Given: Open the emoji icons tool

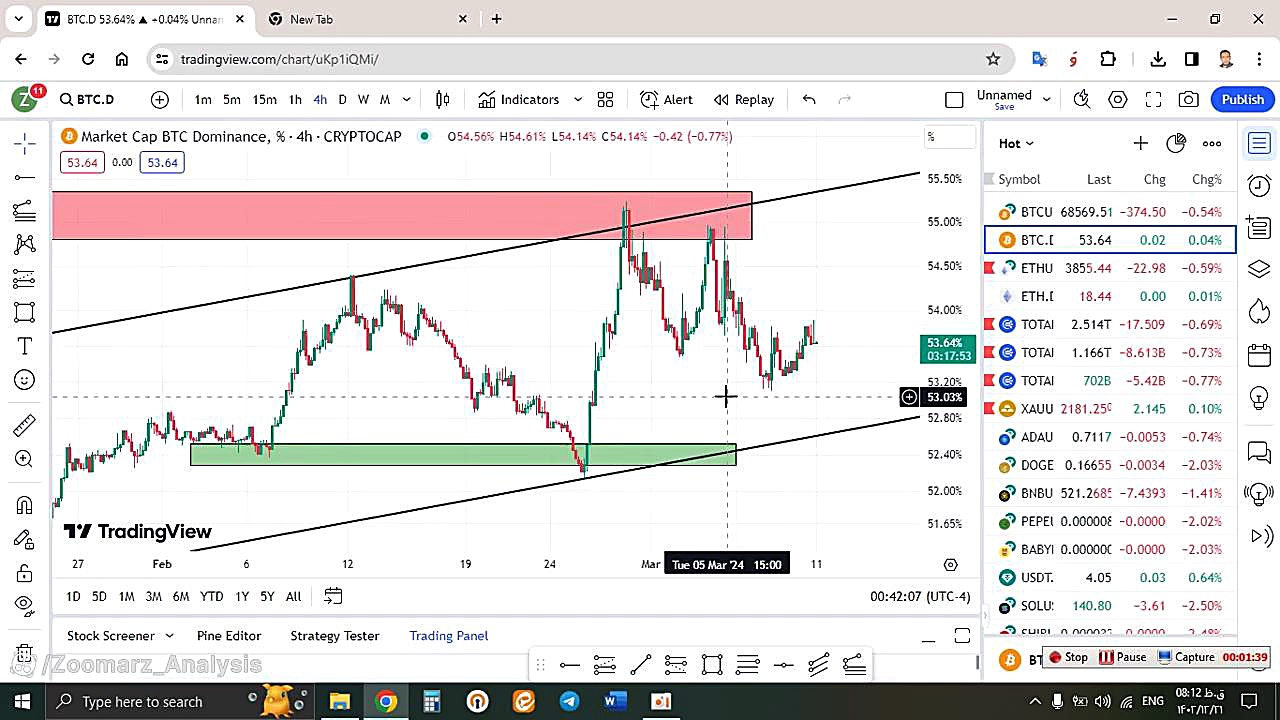Looking at the screenshot, I should pyautogui.click(x=25, y=380).
